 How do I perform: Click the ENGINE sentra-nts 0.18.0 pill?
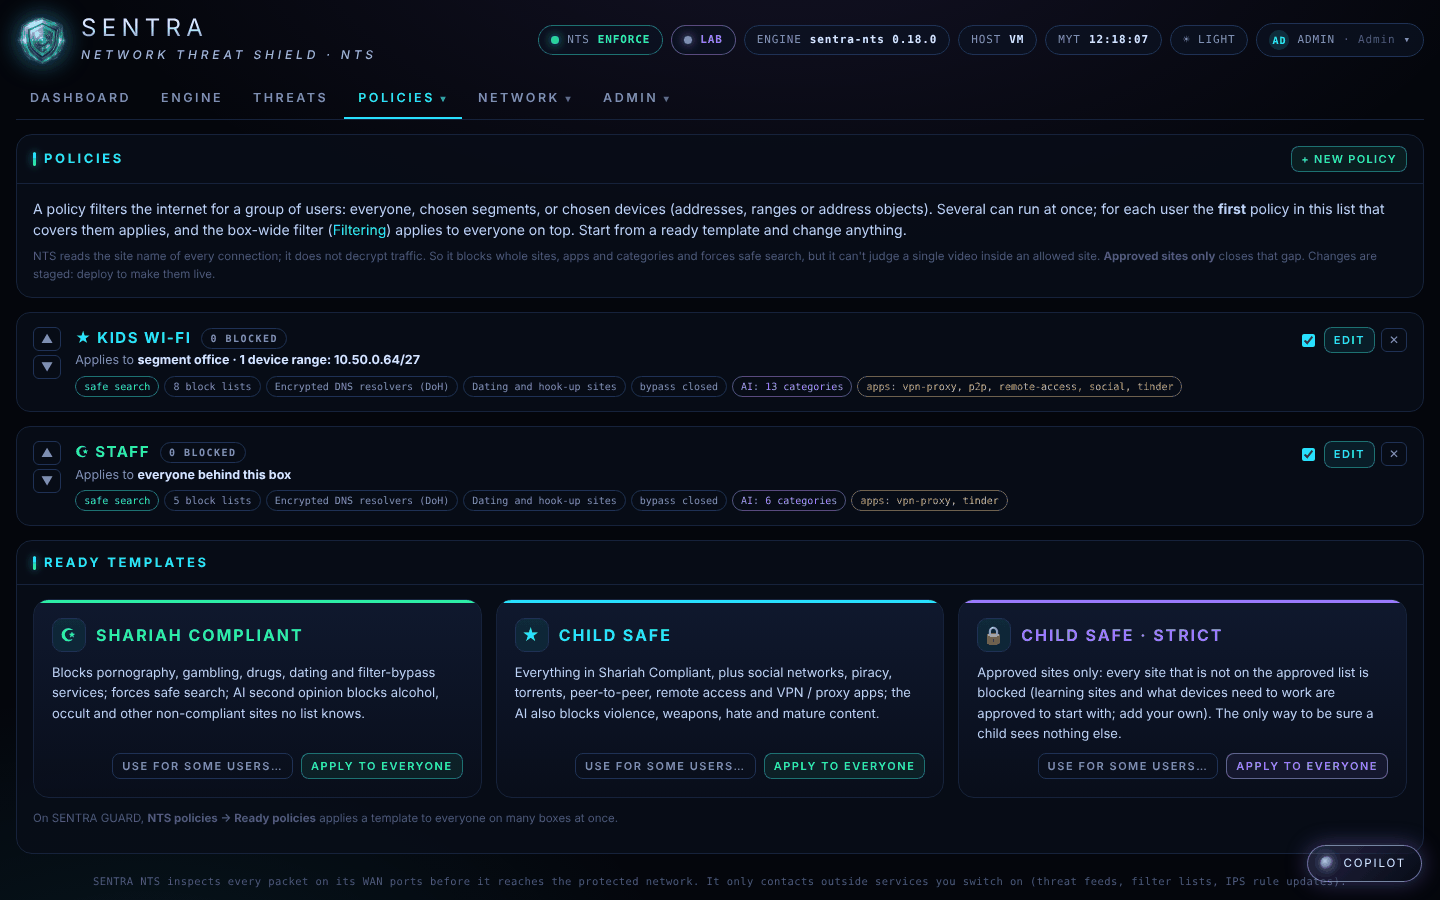(x=847, y=40)
